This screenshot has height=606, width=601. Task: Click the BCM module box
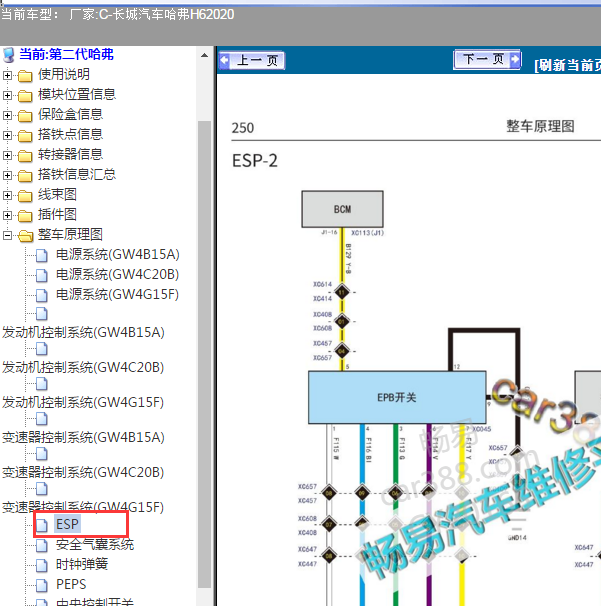point(342,209)
